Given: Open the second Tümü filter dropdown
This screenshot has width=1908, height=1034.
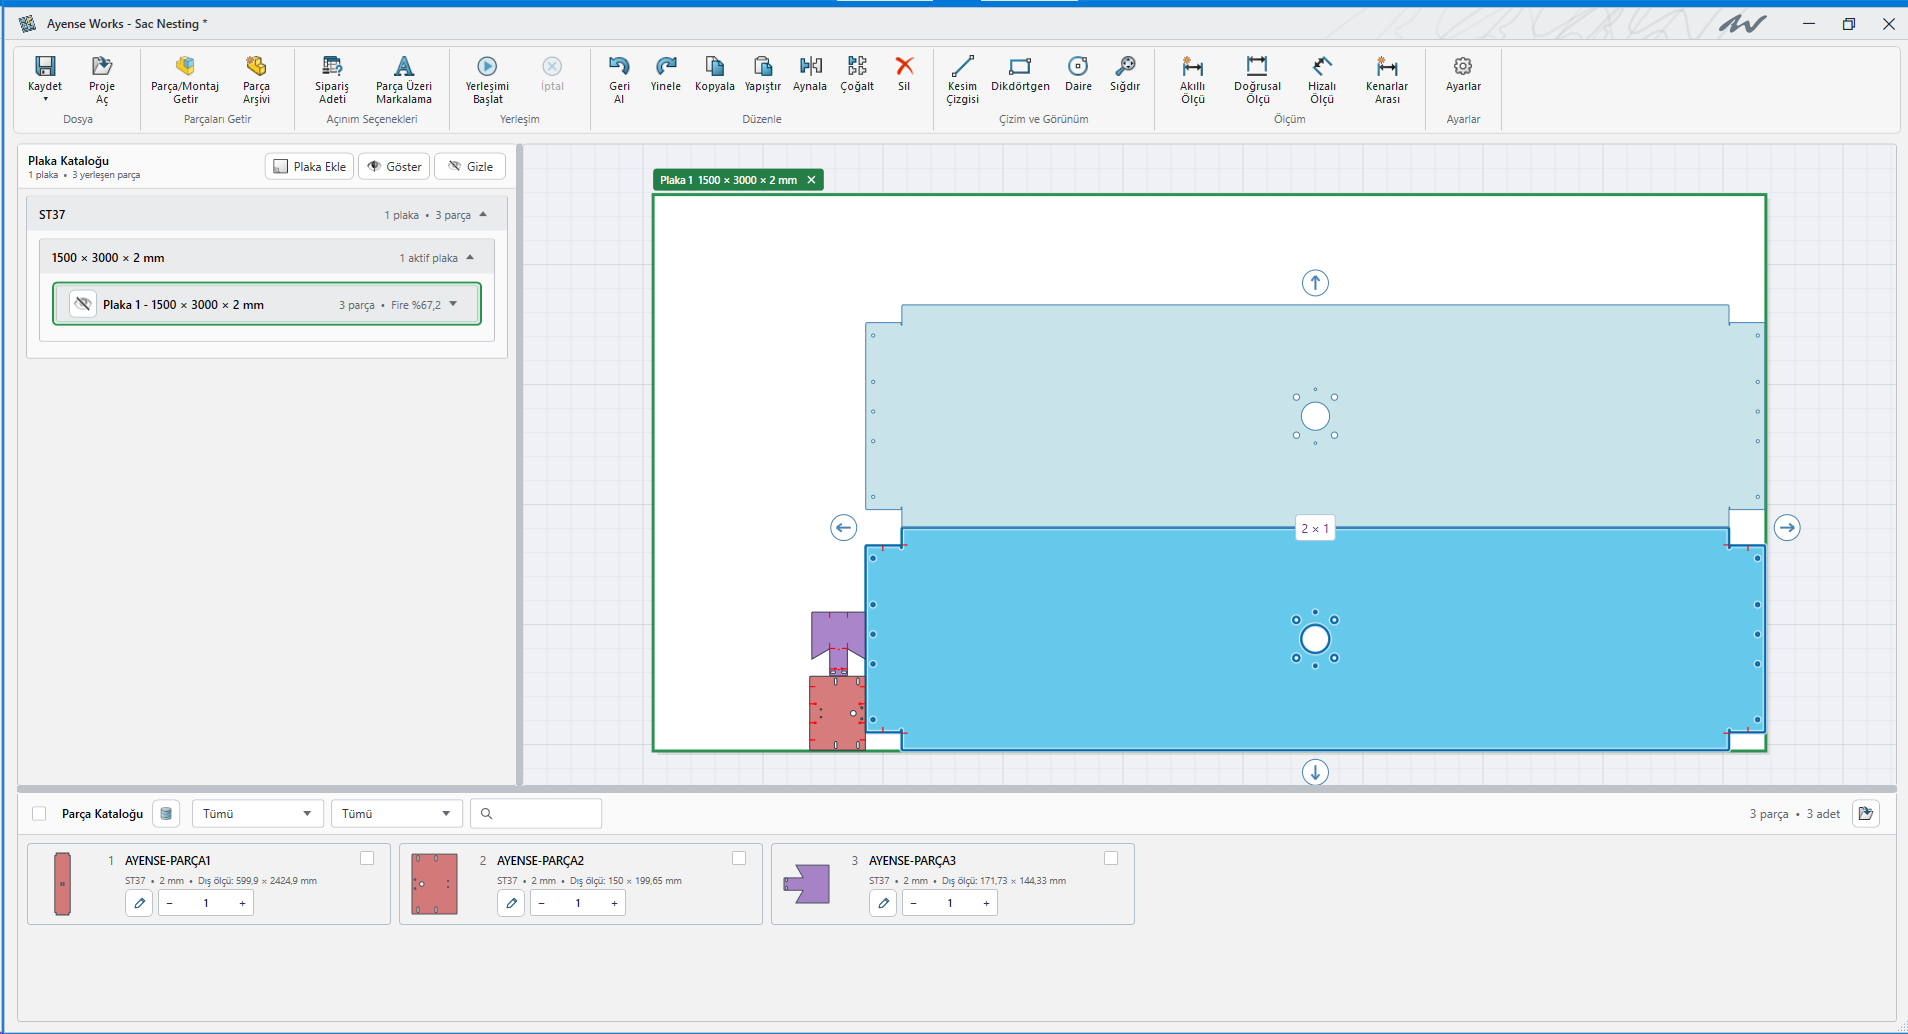Looking at the screenshot, I should [x=397, y=814].
